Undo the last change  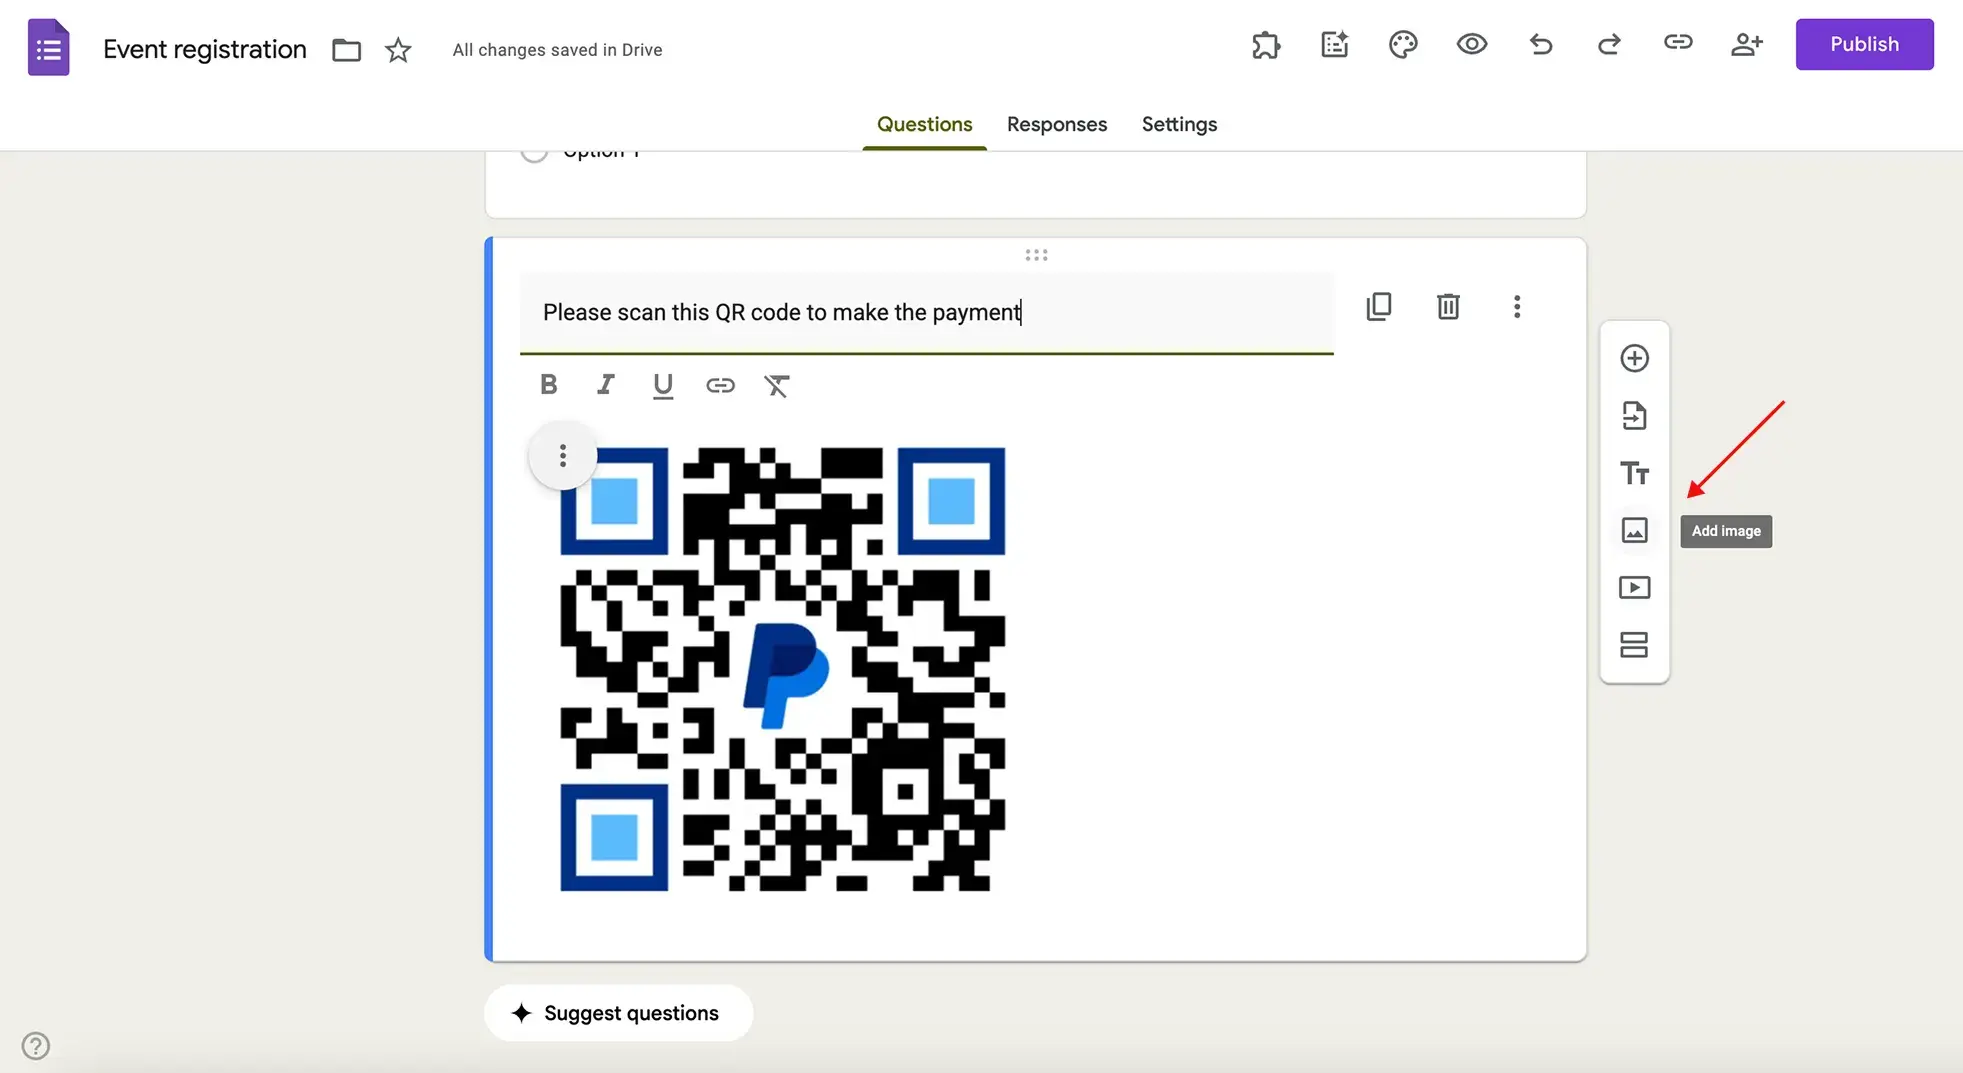1540,44
